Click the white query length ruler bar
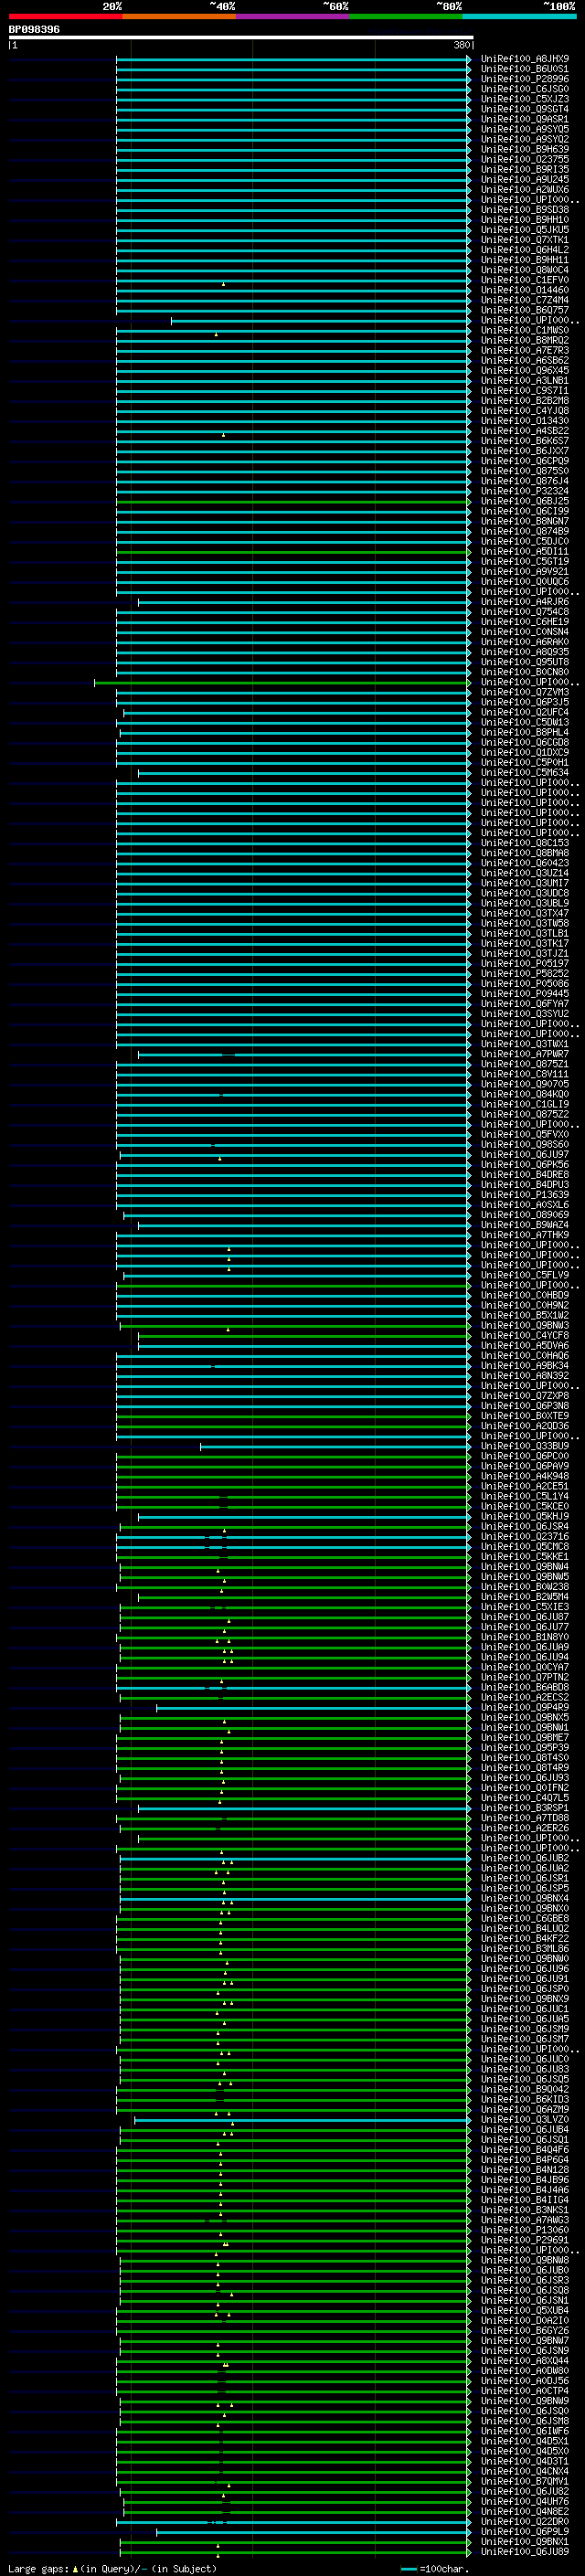 pyautogui.click(x=241, y=37)
